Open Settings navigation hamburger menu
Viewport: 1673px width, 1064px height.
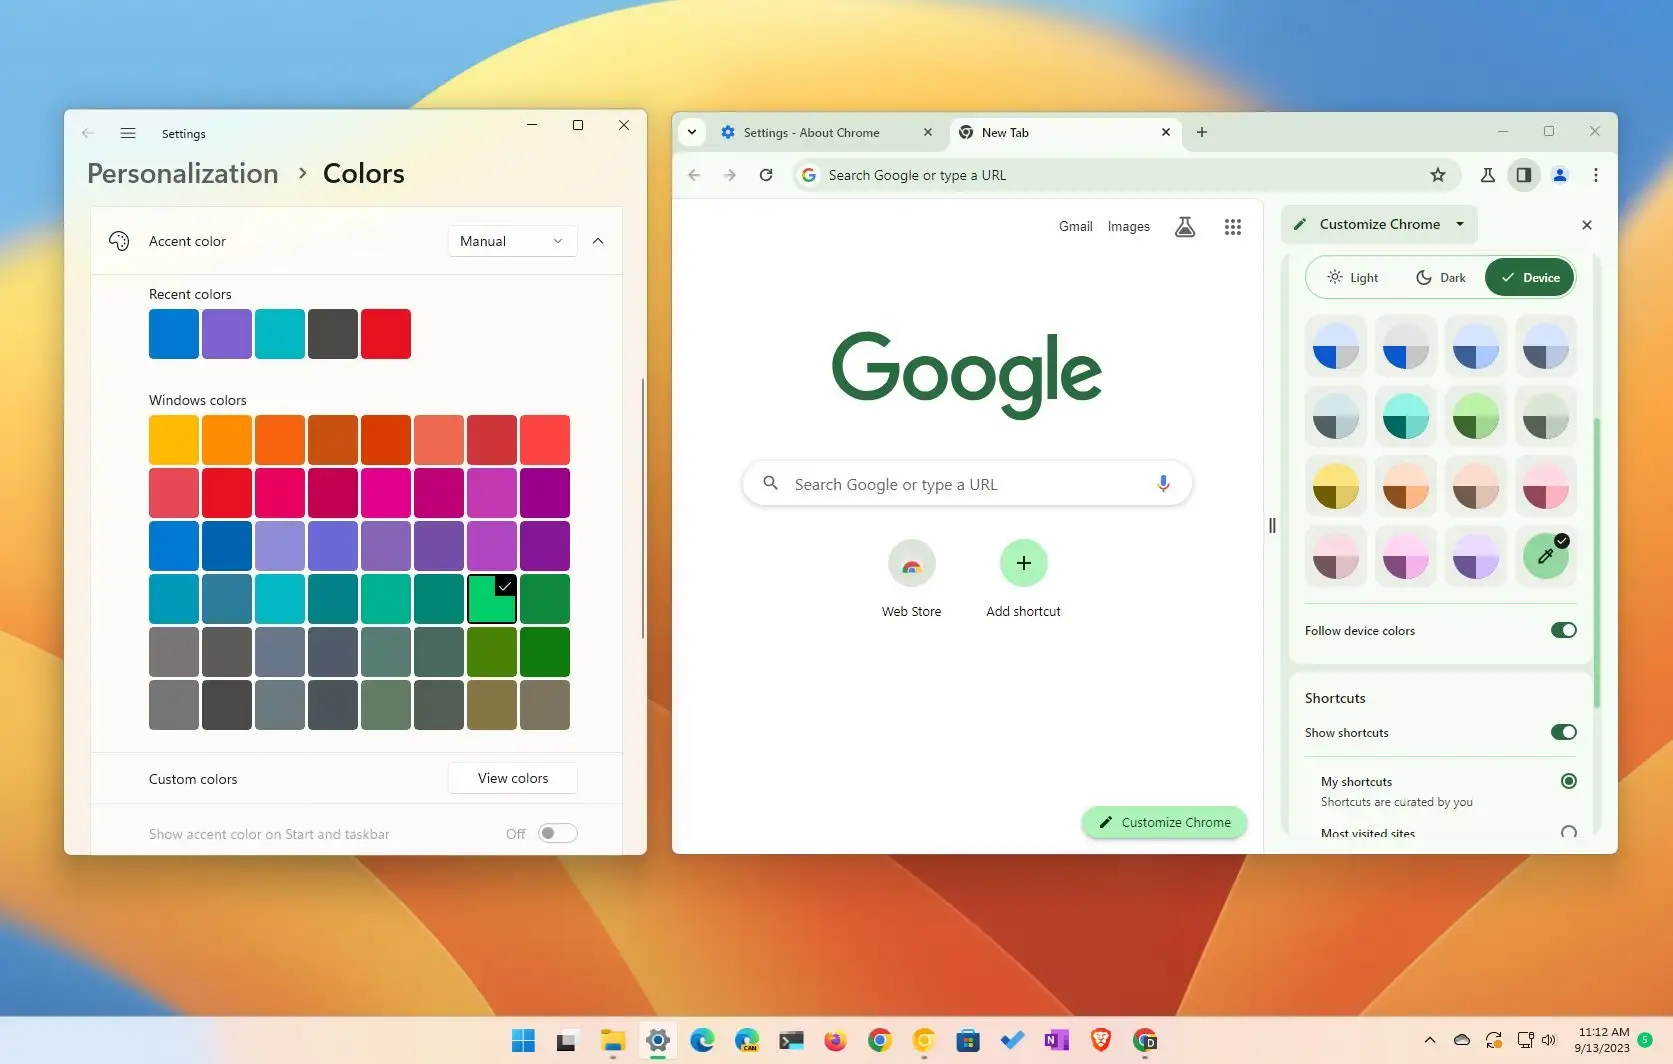click(128, 133)
